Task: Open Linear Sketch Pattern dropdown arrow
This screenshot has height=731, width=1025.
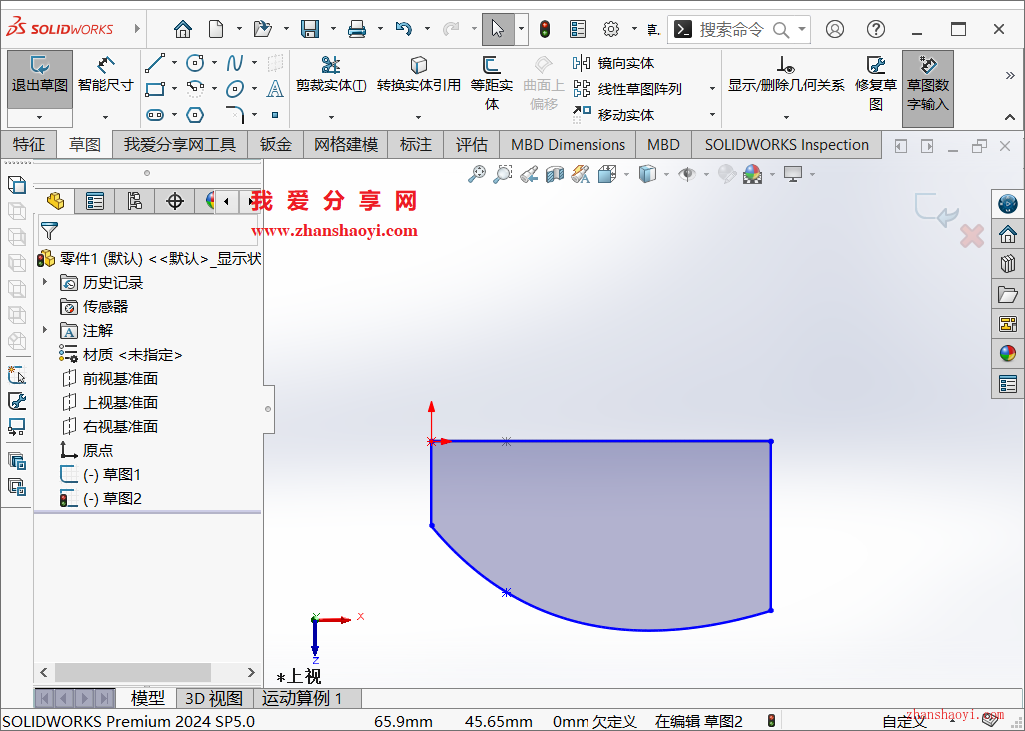Action: [713, 88]
